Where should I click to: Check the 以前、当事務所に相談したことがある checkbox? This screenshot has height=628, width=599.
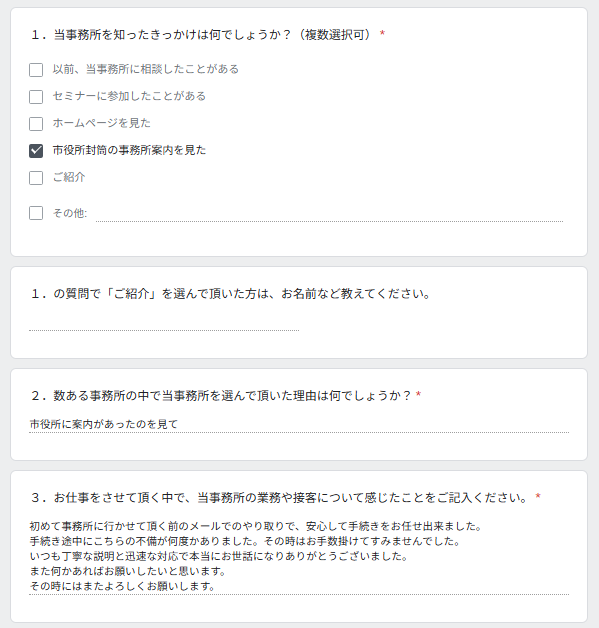[36, 70]
